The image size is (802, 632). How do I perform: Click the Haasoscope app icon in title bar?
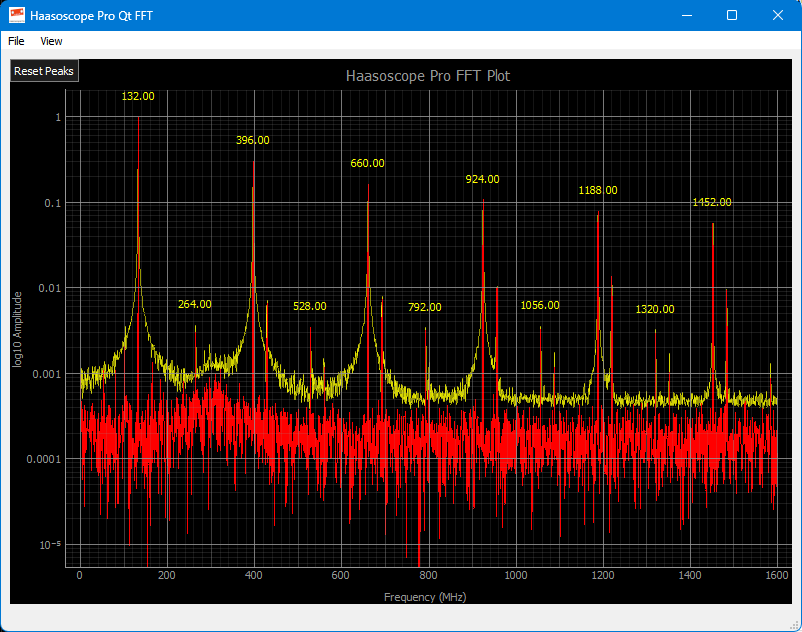[x=17, y=15]
